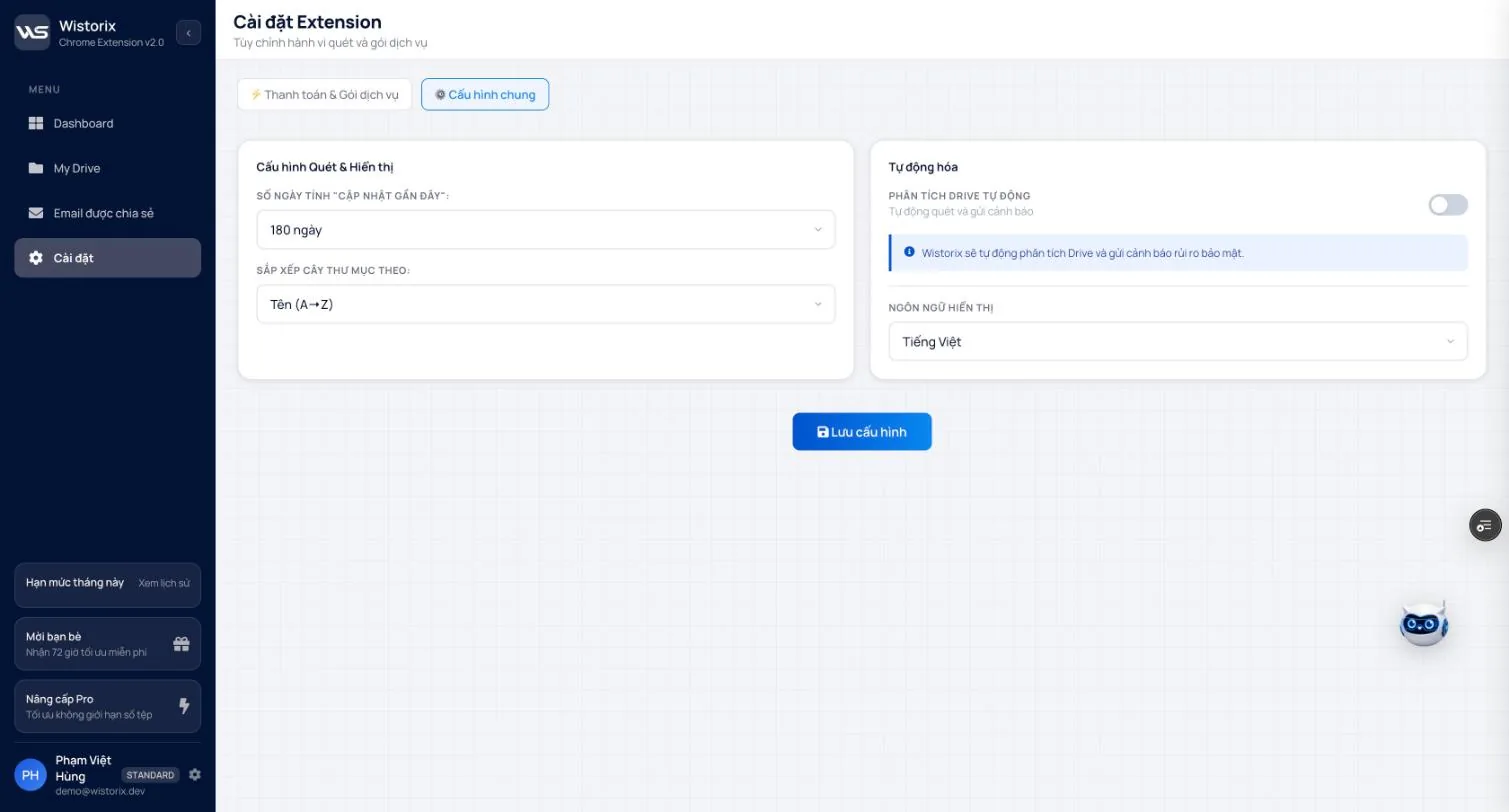1509x812 pixels.
Task: Click the lightning bolt on Nâng cấp Pro
Action: pyautogui.click(x=184, y=706)
